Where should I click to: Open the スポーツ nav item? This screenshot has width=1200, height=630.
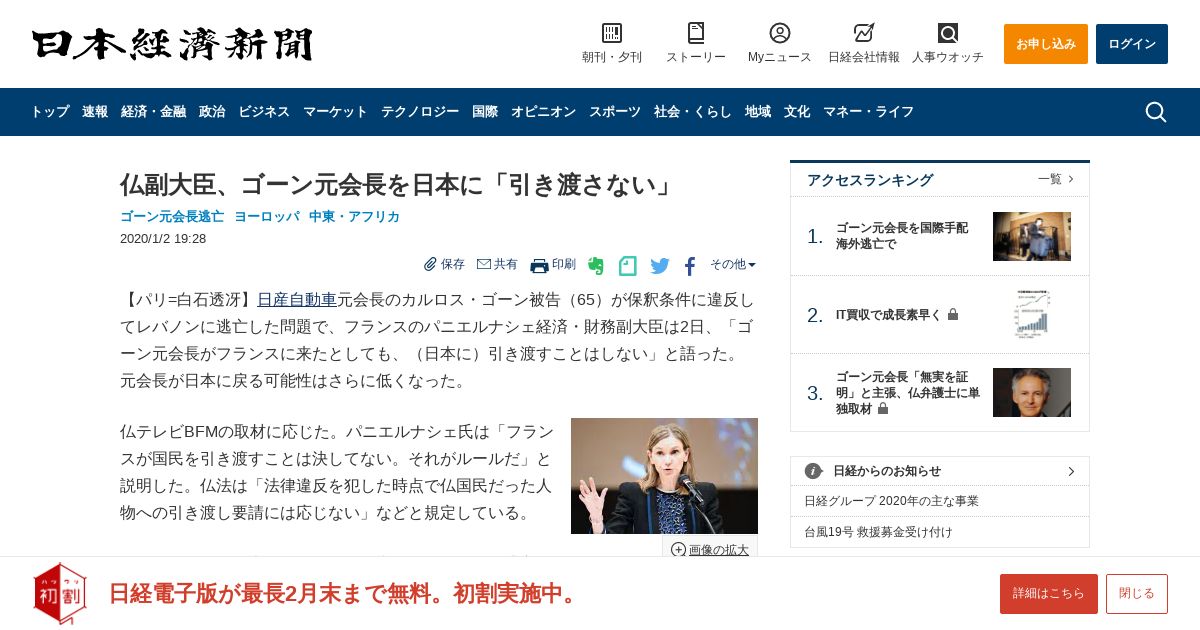615,112
